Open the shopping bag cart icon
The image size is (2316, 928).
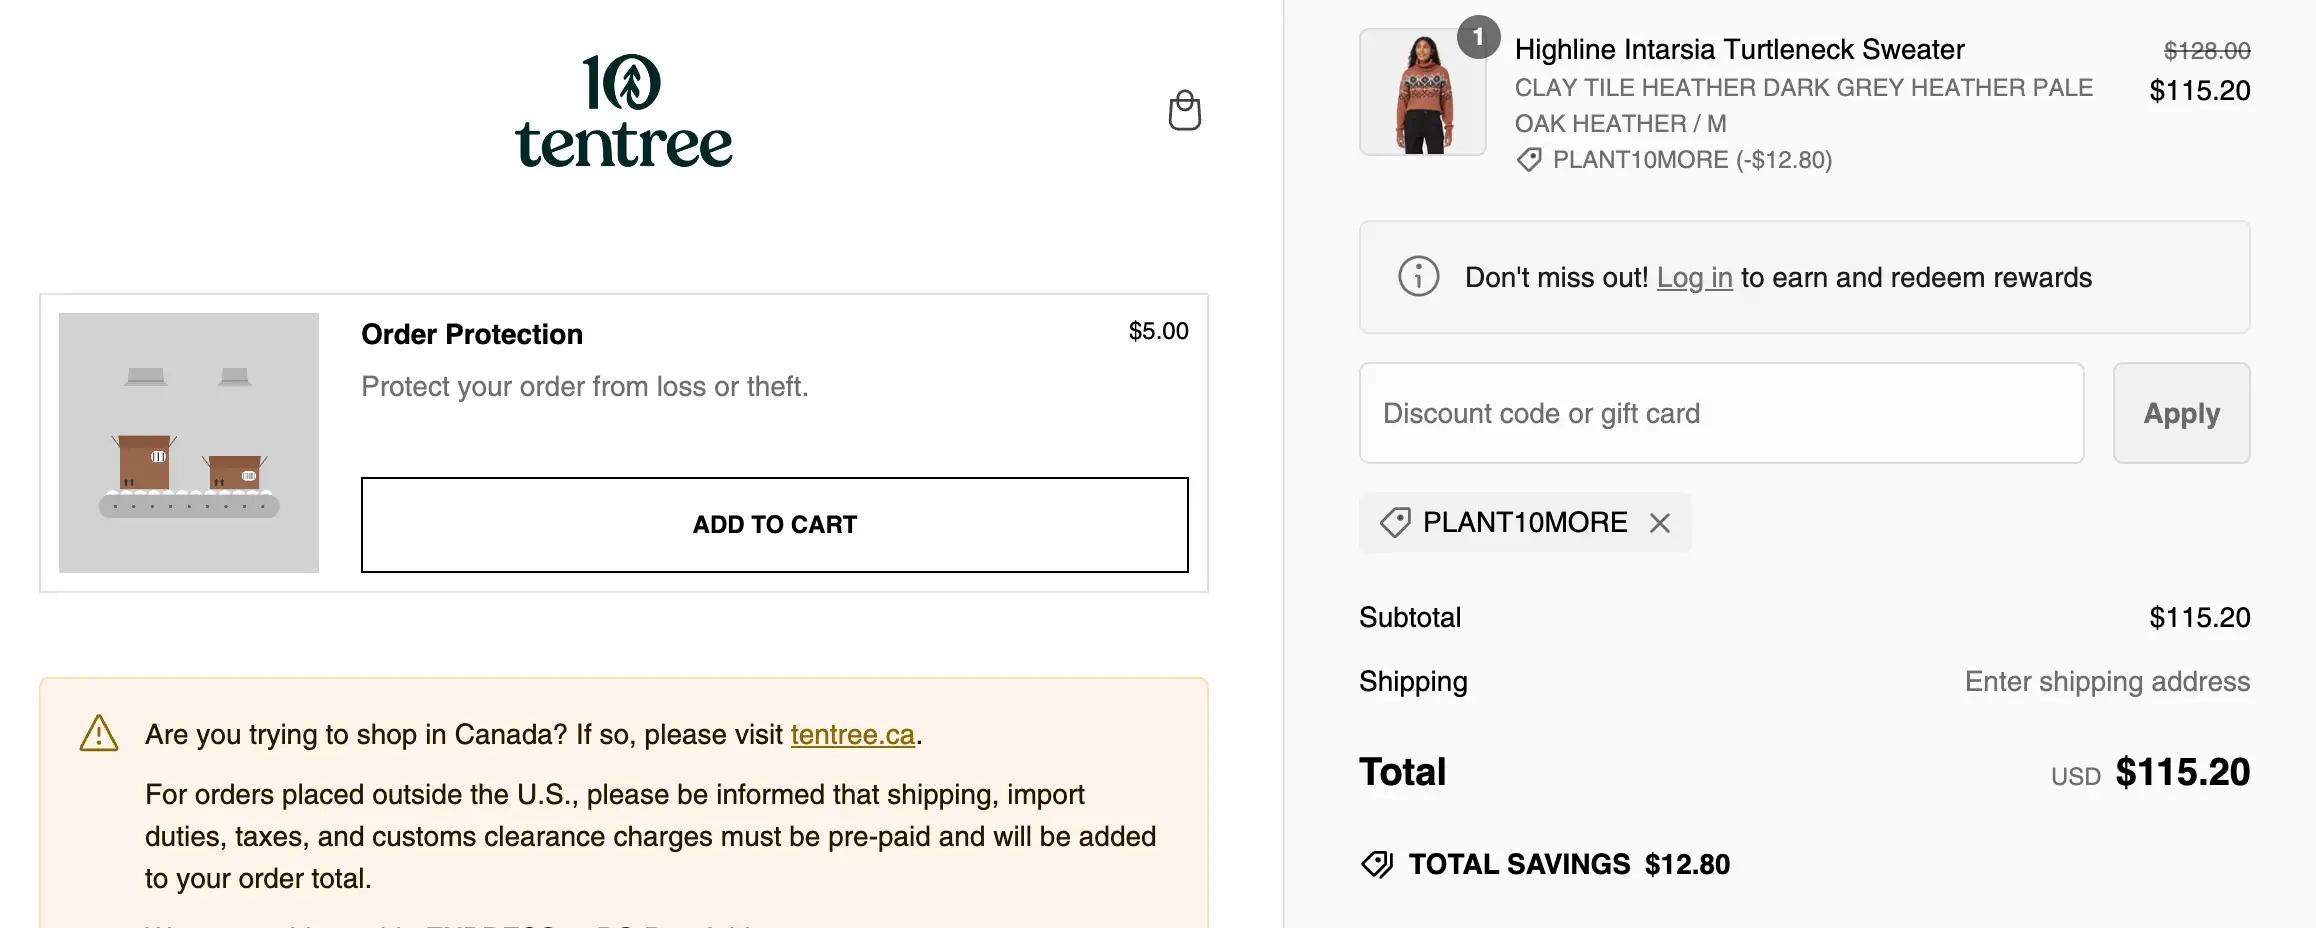click(x=1184, y=111)
